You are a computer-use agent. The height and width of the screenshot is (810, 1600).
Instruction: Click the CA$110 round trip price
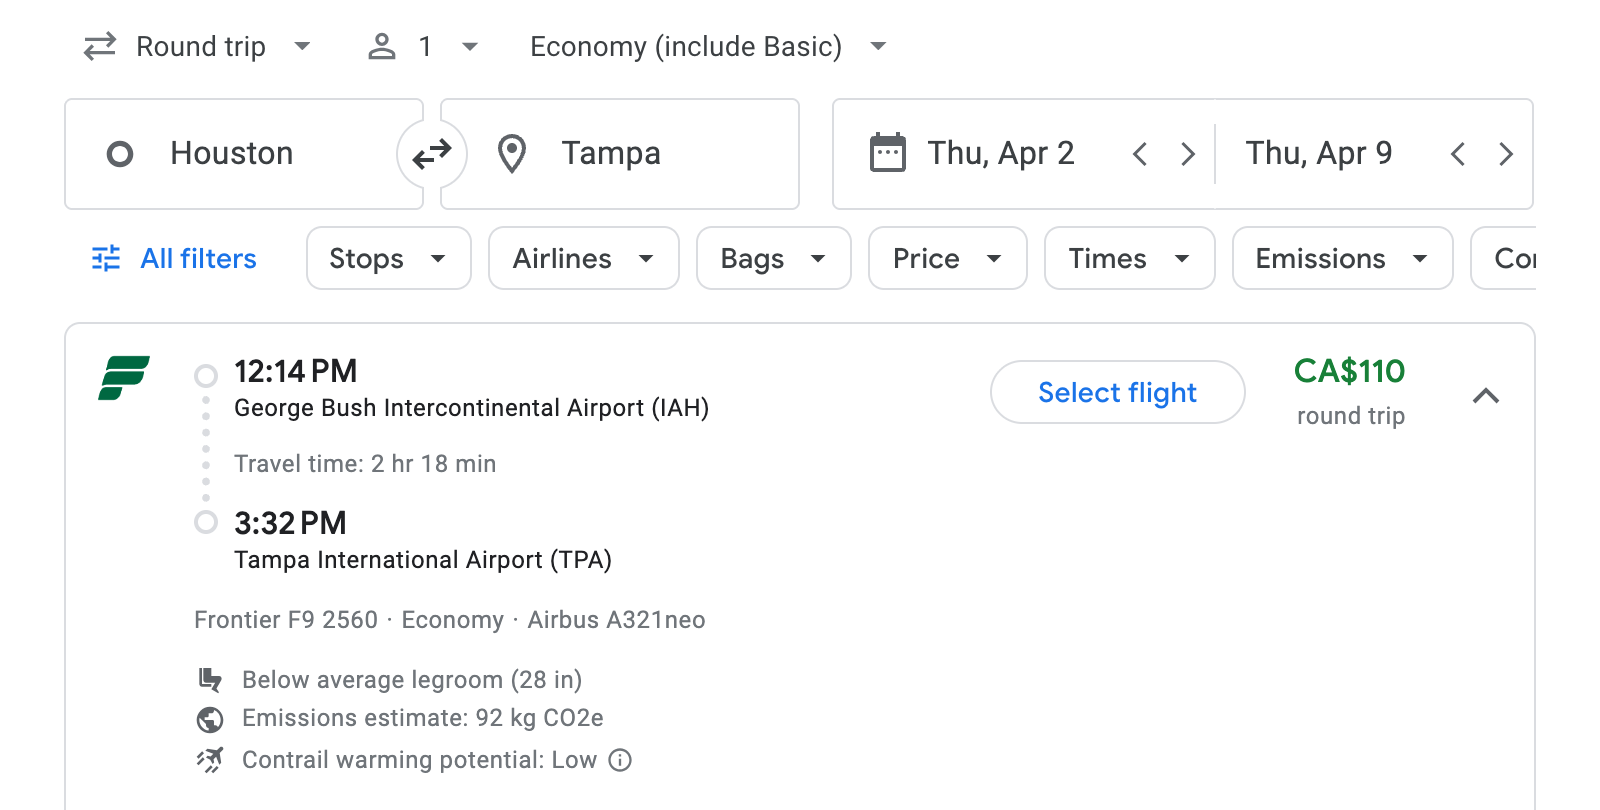point(1350,371)
